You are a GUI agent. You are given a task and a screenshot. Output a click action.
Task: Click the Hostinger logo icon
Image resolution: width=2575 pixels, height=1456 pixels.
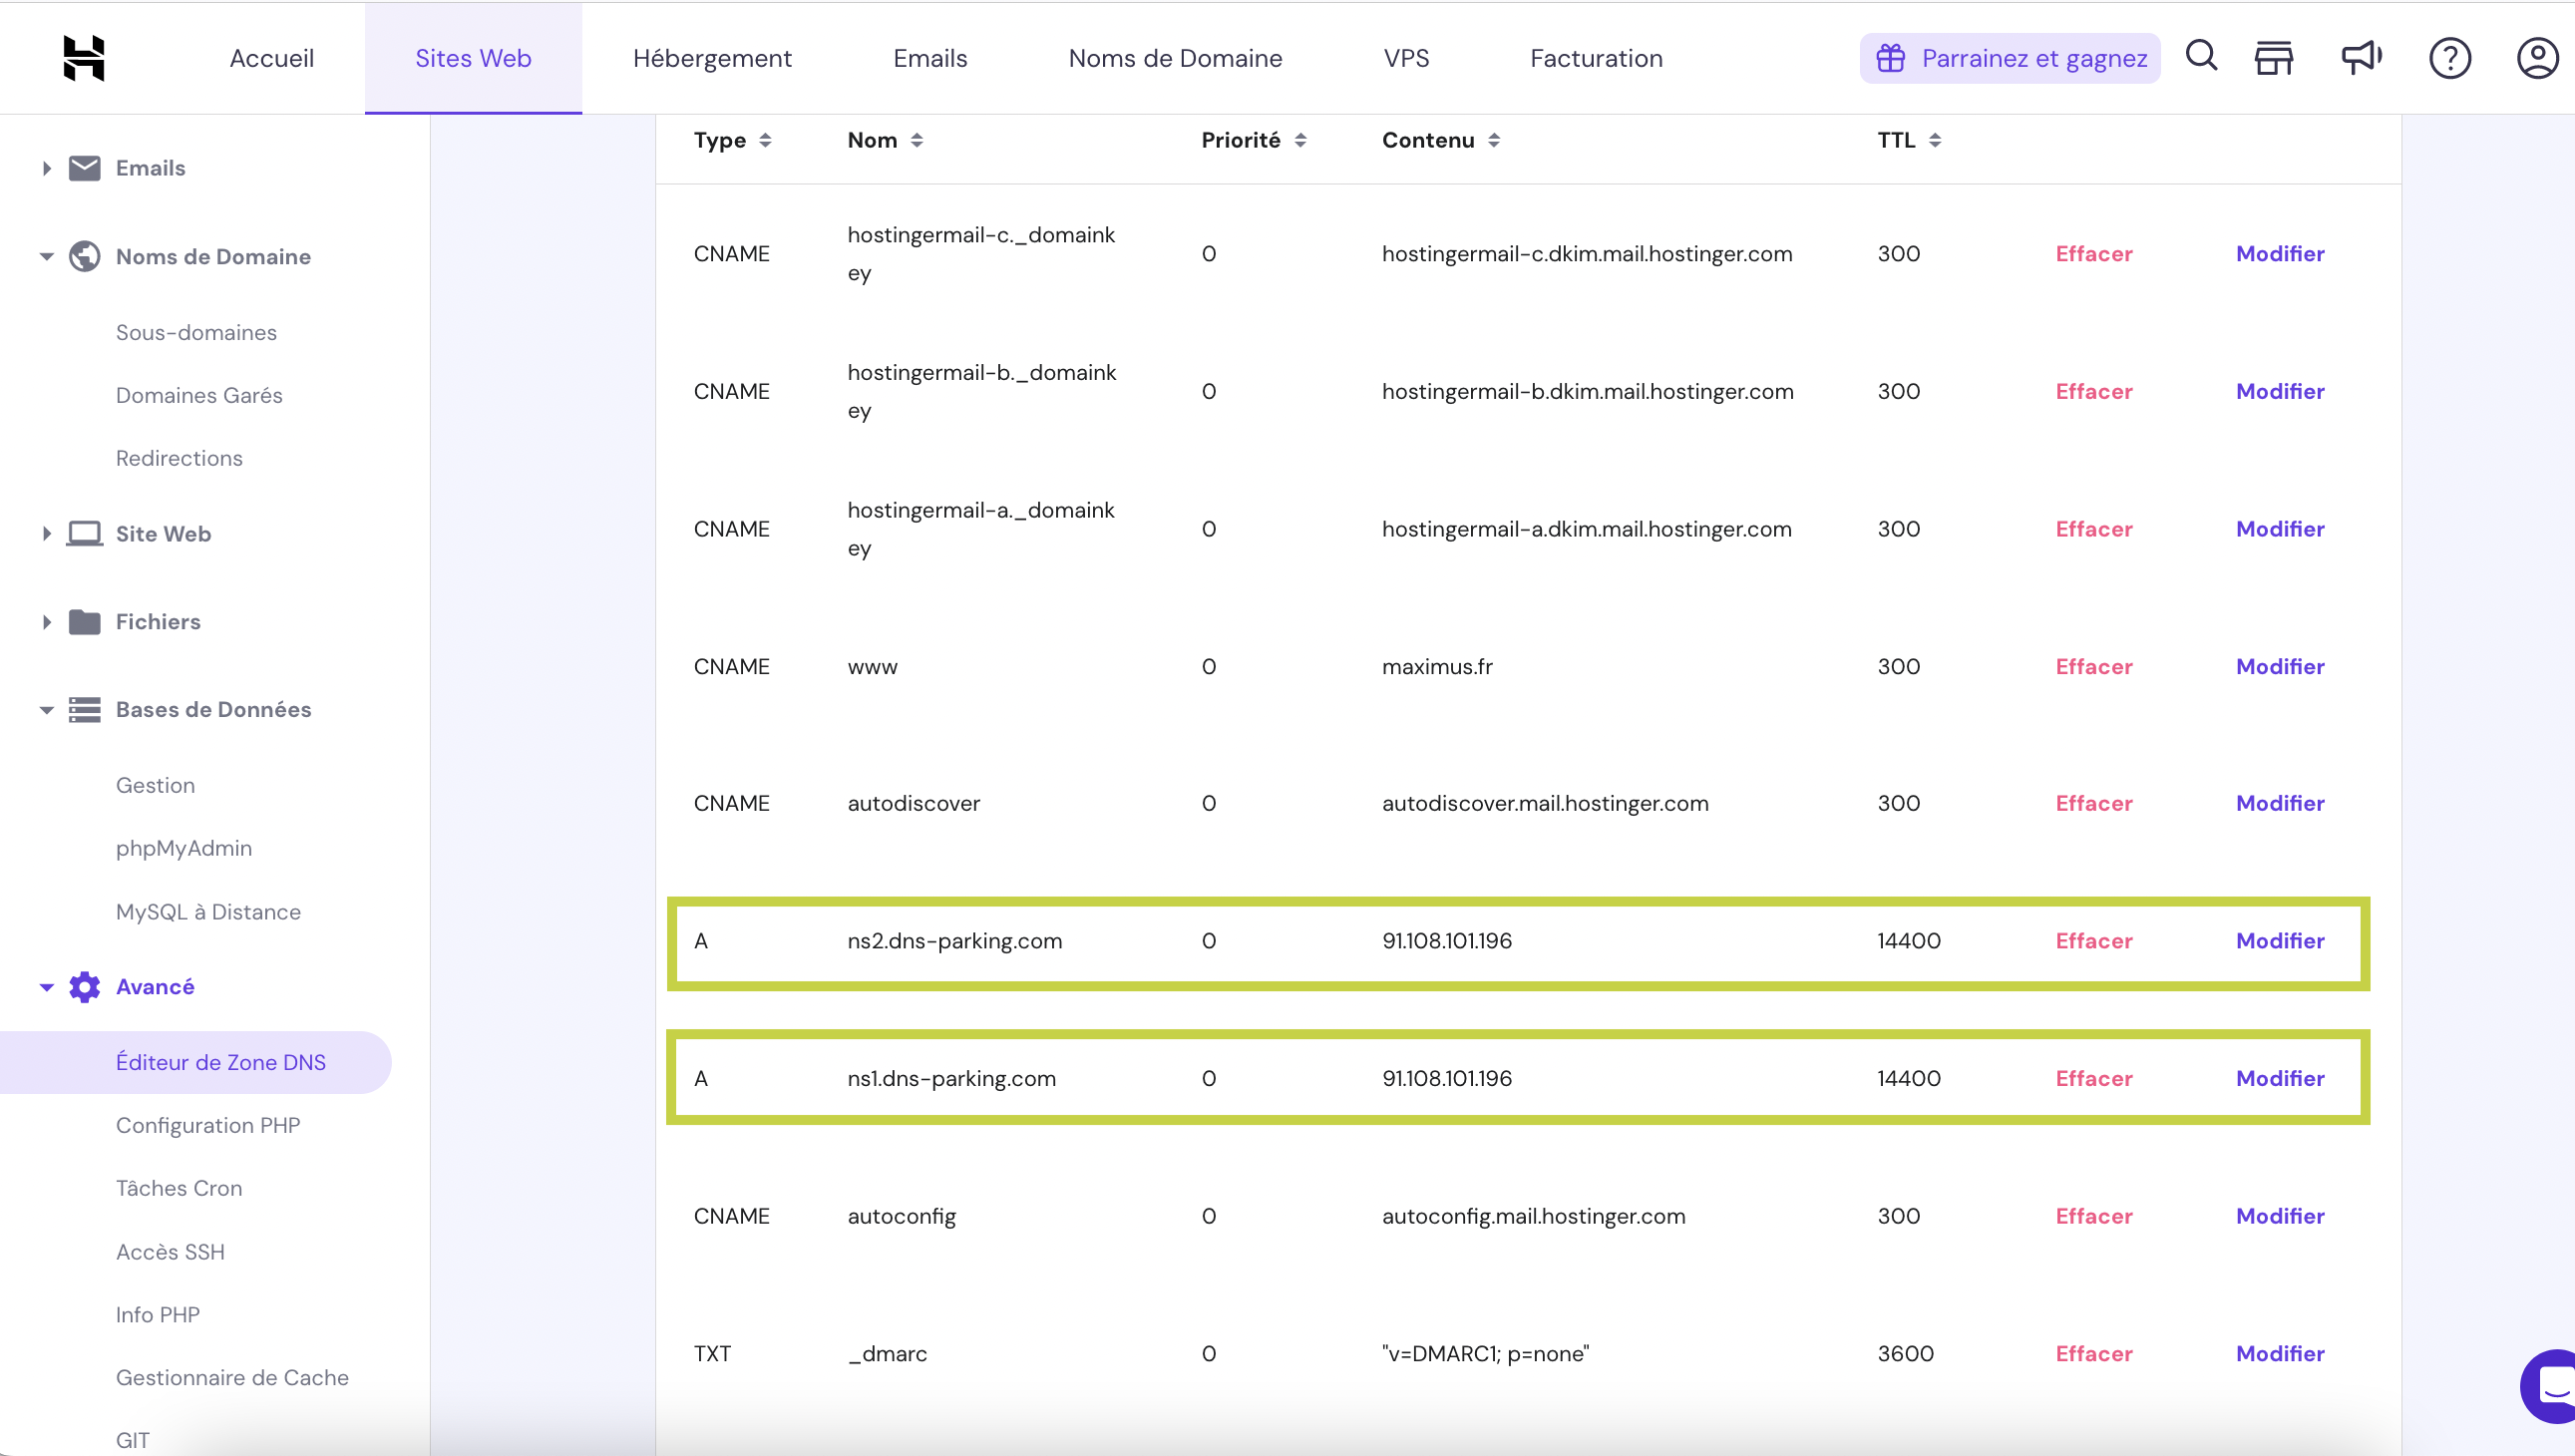click(84, 58)
